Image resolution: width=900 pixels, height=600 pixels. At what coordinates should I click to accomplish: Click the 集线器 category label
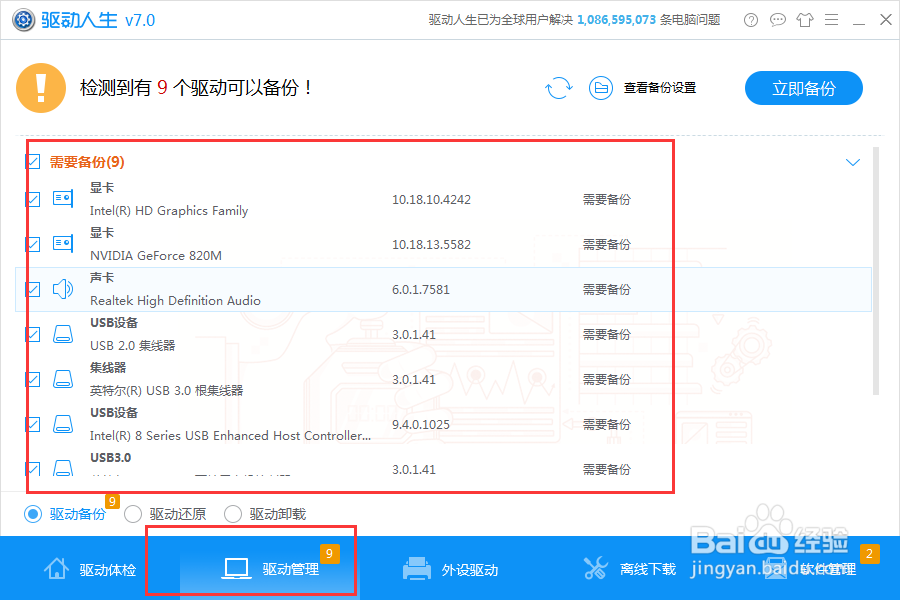tap(108, 367)
